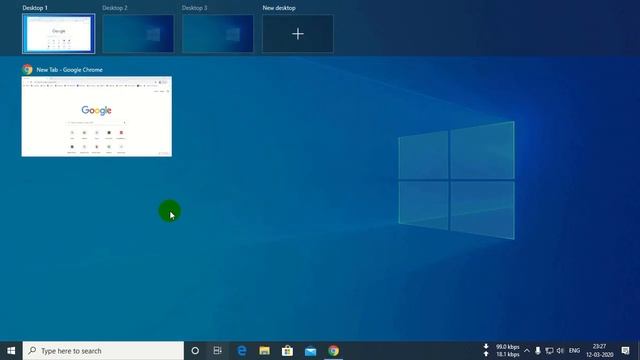Click the microphone tray icon

point(538,351)
